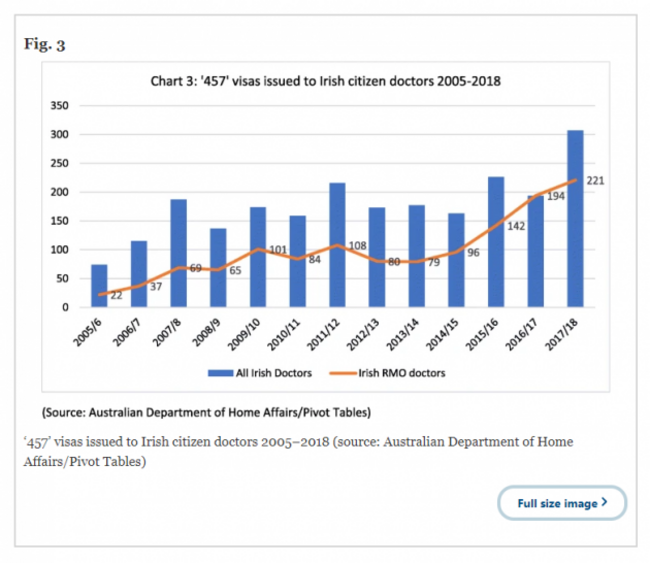Click the 2005/6 bar in the chart
Screen dimensions: 650x563
click(99, 286)
